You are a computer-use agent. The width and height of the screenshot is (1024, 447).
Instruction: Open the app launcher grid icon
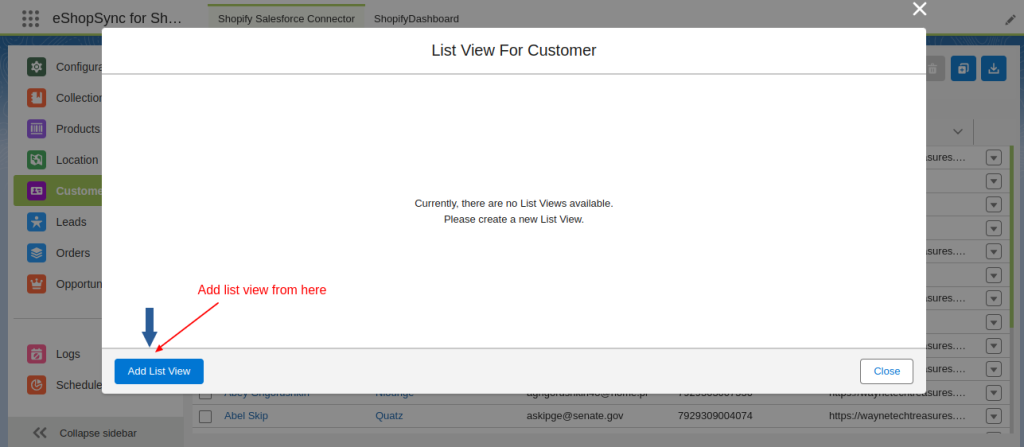pyautogui.click(x=31, y=18)
